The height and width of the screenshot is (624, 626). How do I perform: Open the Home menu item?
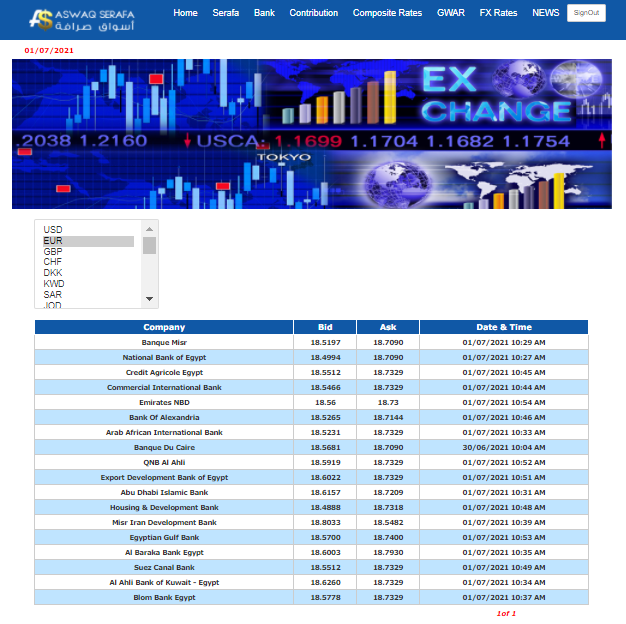[185, 13]
